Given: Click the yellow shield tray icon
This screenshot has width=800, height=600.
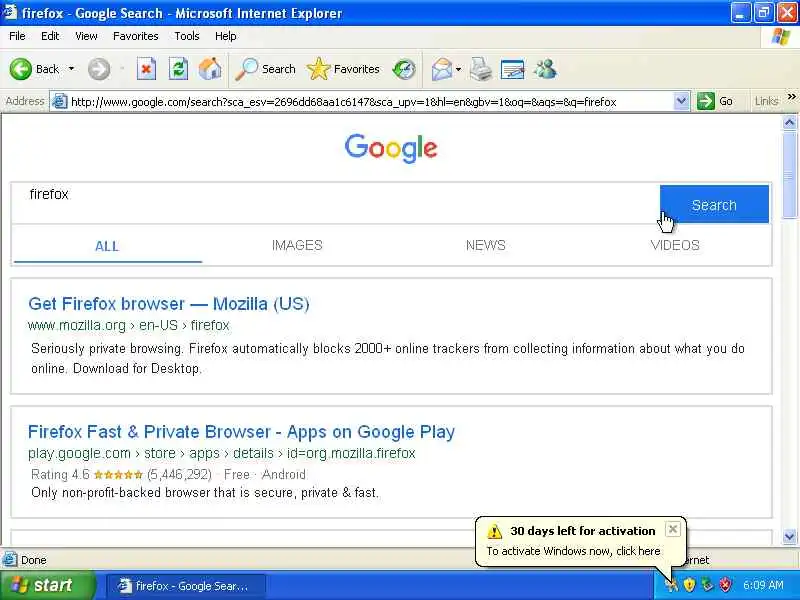Looking at the screenshot, I should 689,585.
